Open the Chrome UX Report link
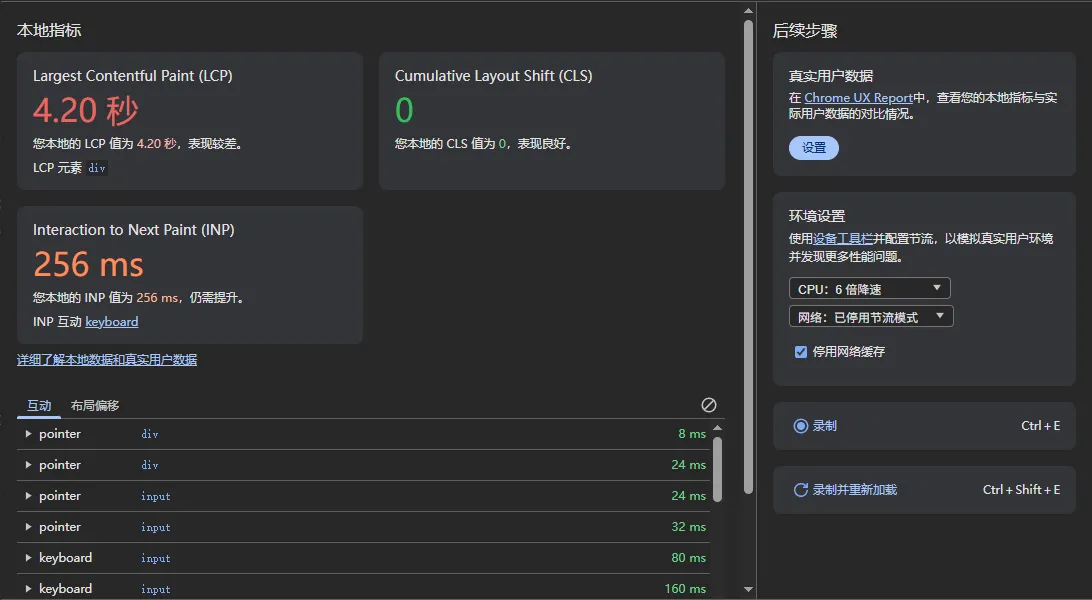The width and height of the screenshot is (1092, 600). point(858,98)
